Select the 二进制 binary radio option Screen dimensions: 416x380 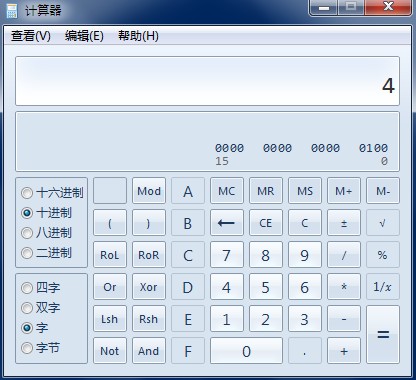(x=46, y=253)
